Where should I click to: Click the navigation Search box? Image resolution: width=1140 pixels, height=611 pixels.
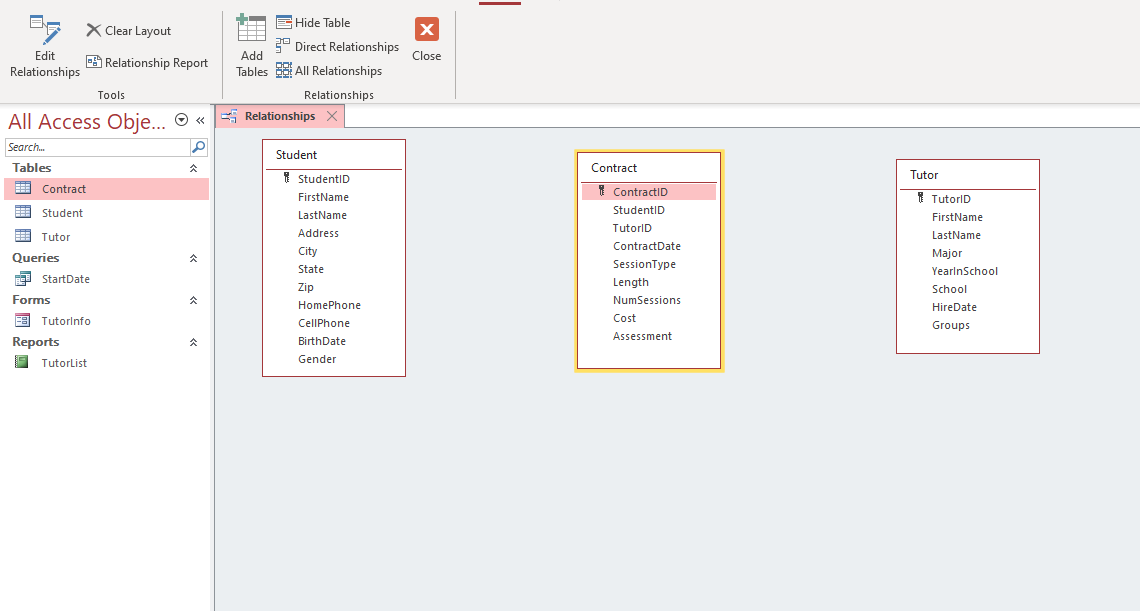[97, 147]
